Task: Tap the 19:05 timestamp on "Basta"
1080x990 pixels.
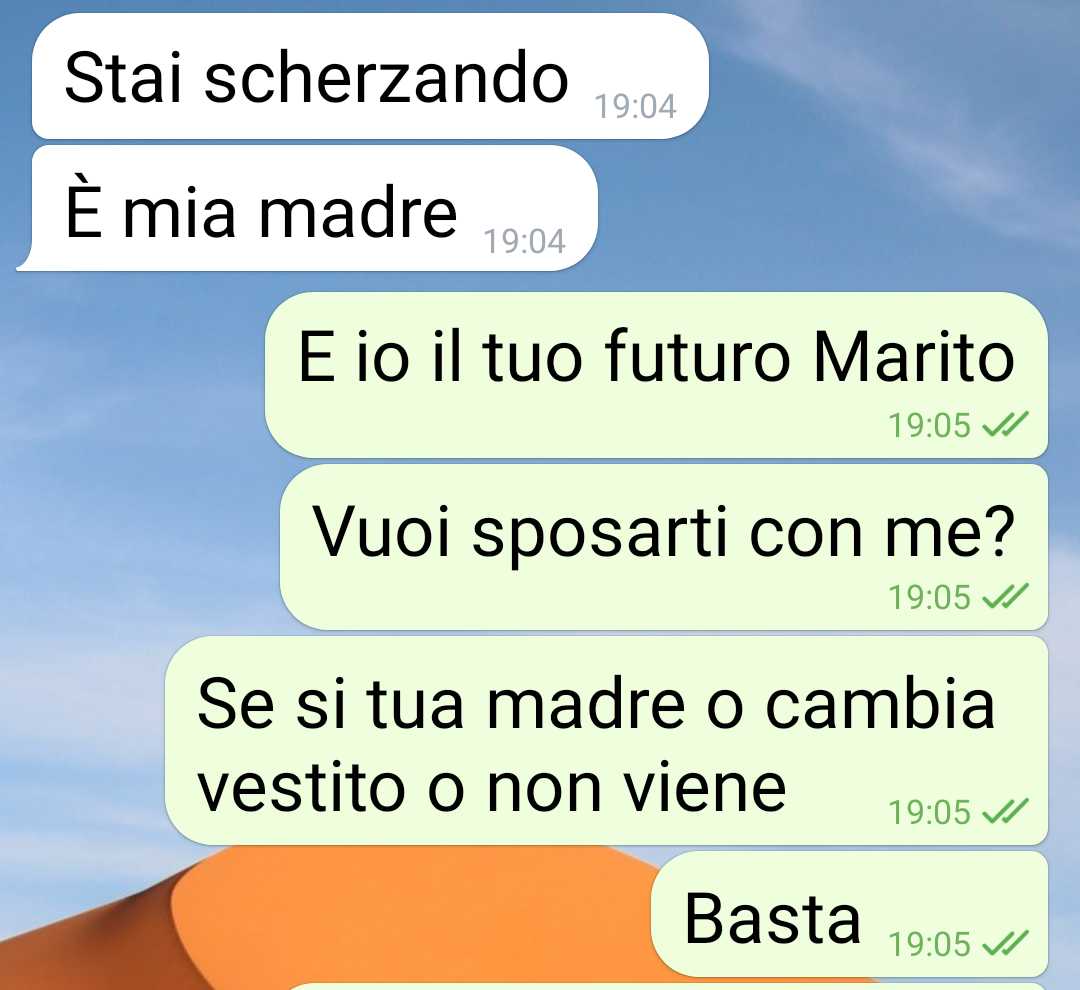Action: (929, 944)
